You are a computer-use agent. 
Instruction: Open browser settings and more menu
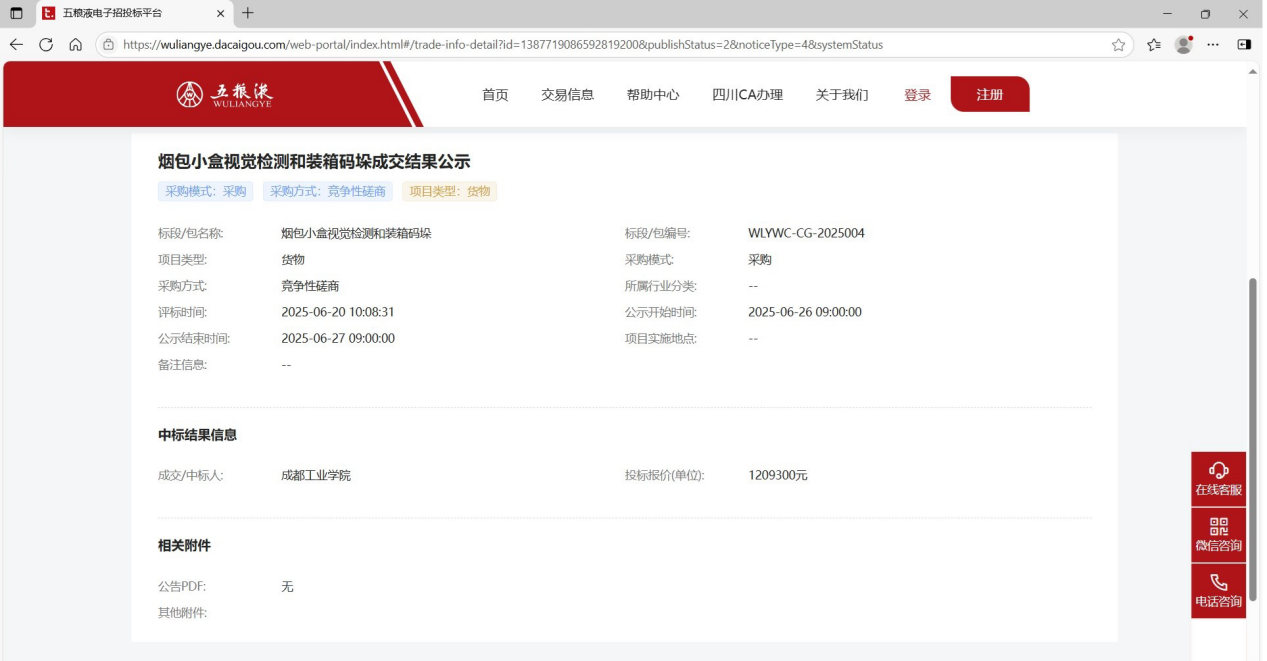point(1213,45)
